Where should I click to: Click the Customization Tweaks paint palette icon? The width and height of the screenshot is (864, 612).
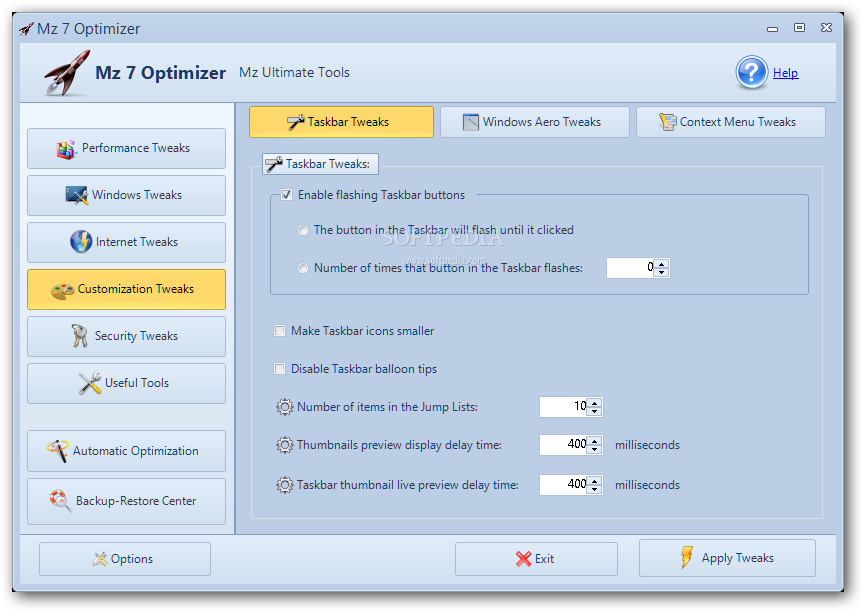pyautogui.click(x=62, y=290)
